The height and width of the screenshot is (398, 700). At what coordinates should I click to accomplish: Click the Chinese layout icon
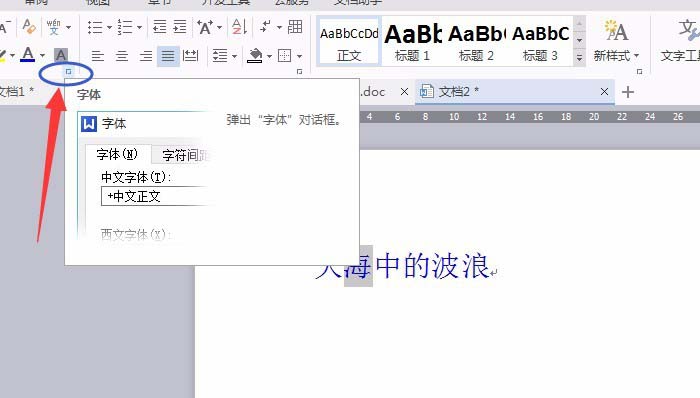[x=205, y=27]
